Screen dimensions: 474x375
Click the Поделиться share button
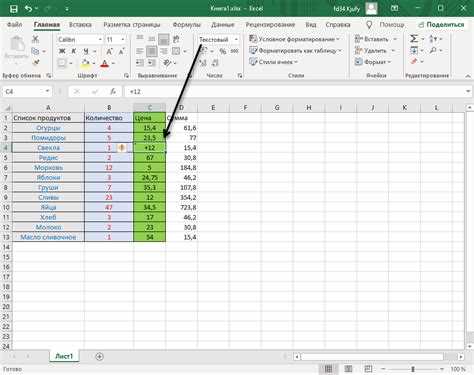(x=441, y=25)
